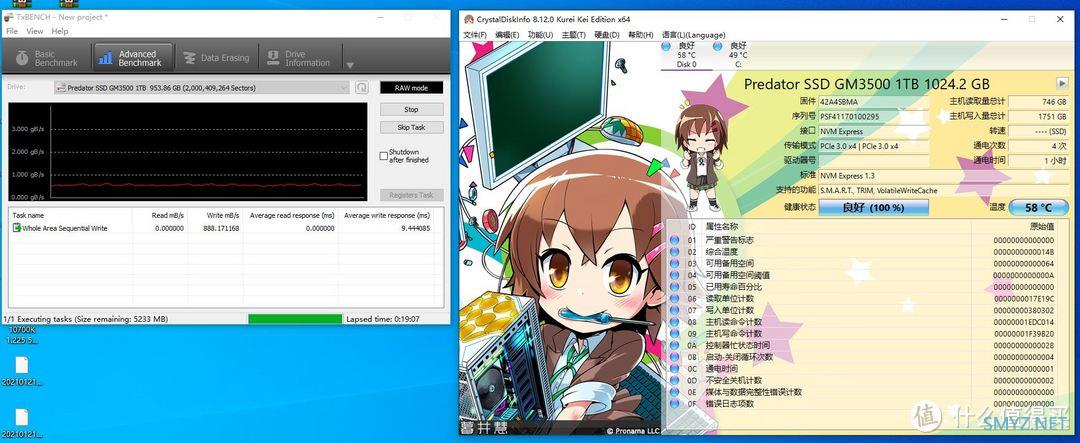
Task: Open TxBENCH Help menu
Action: tap(60, 31)
